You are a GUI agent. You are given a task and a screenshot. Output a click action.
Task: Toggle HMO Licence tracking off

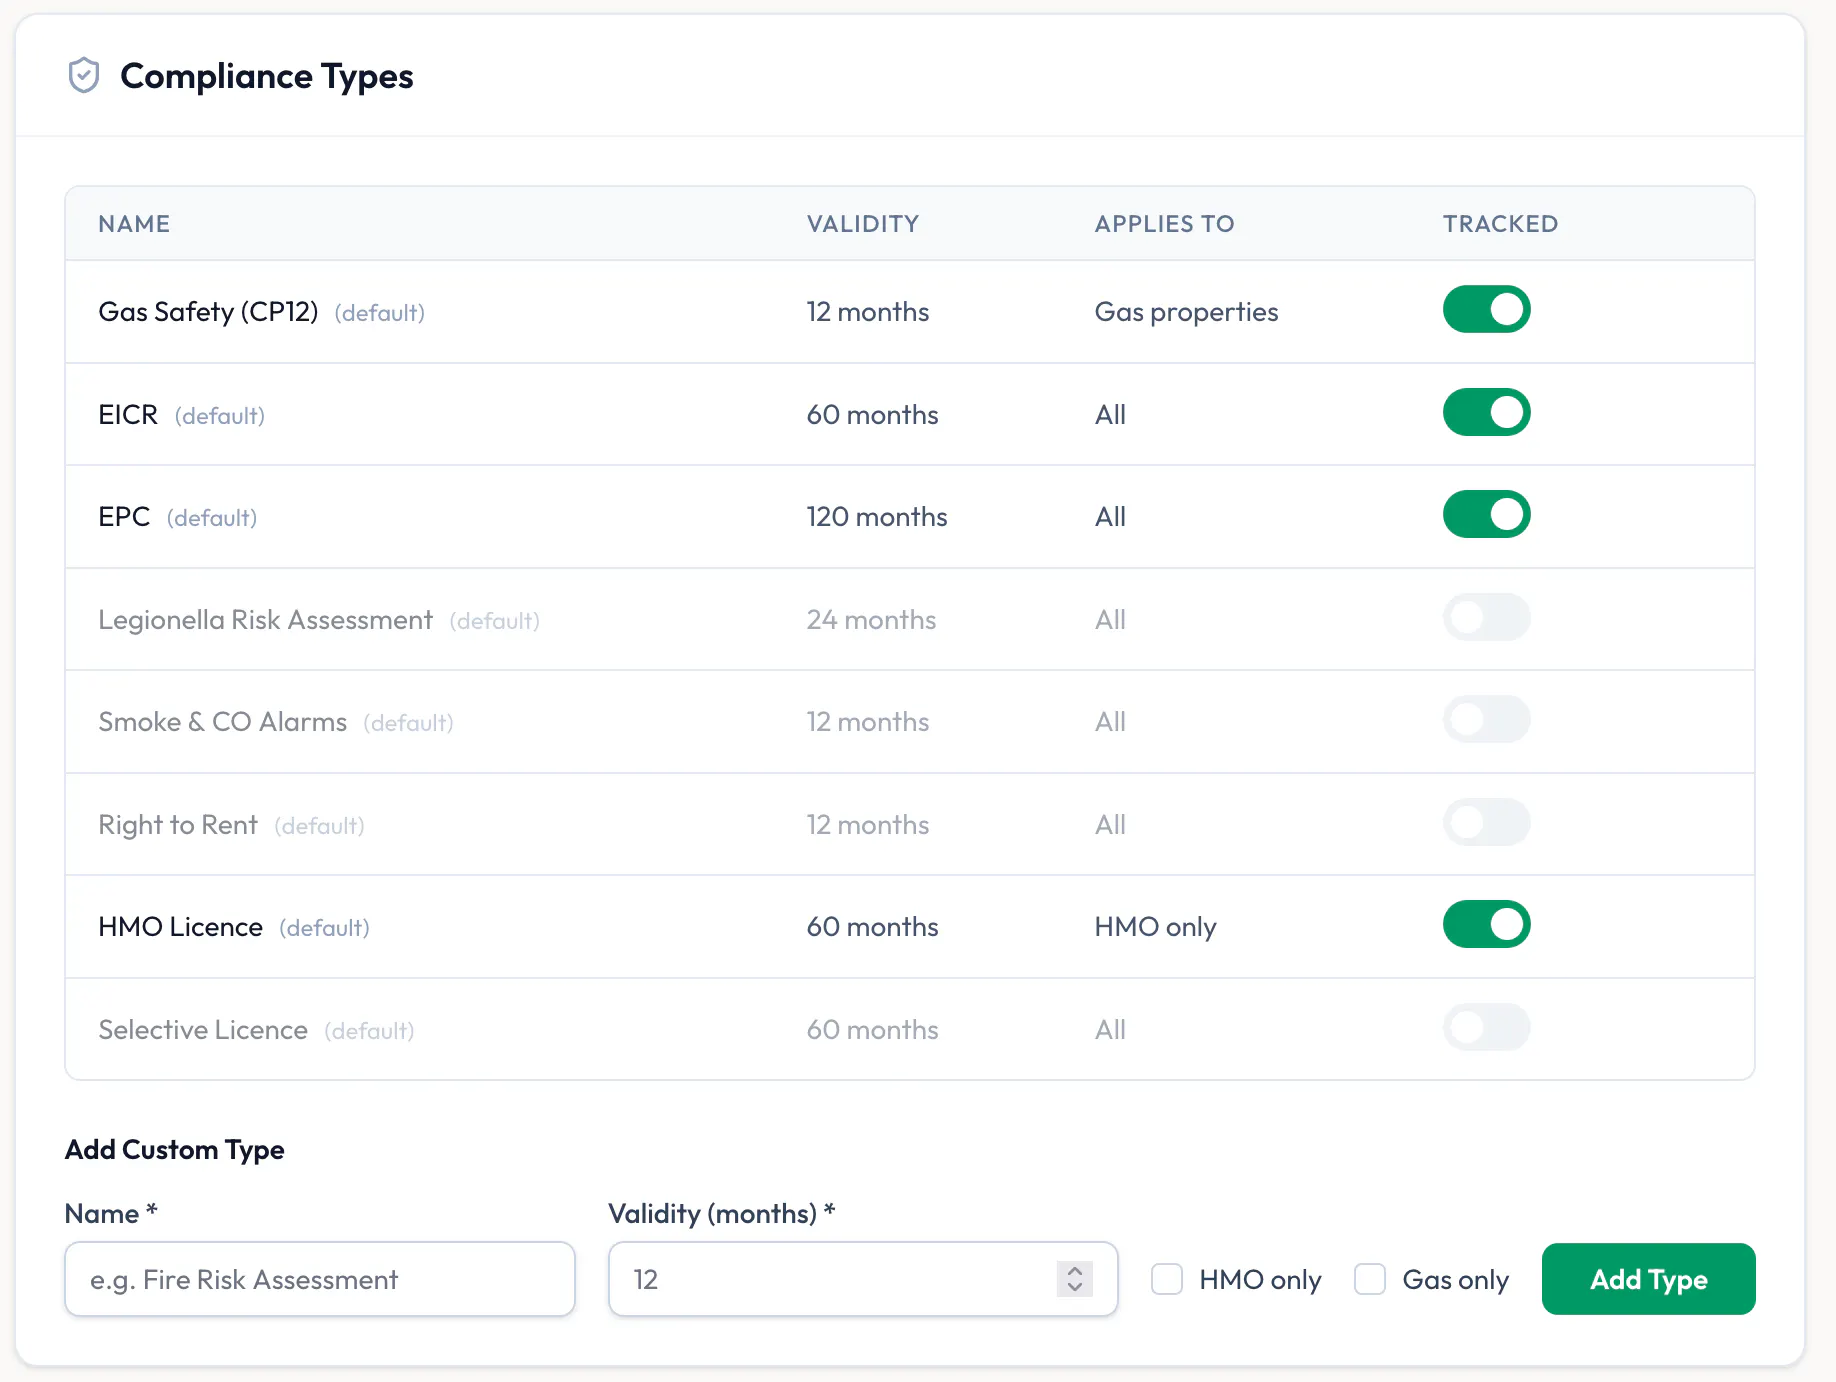tap(1486, 924)
